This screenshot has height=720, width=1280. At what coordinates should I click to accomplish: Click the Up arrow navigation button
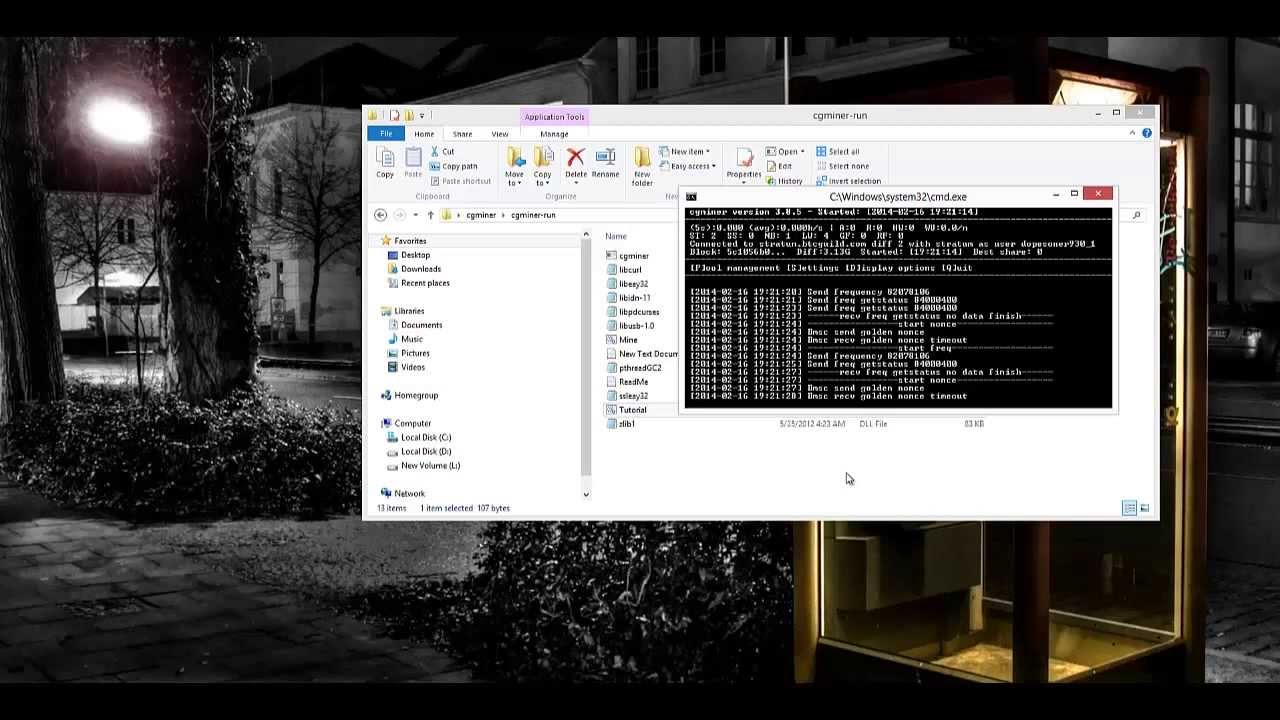431,215
